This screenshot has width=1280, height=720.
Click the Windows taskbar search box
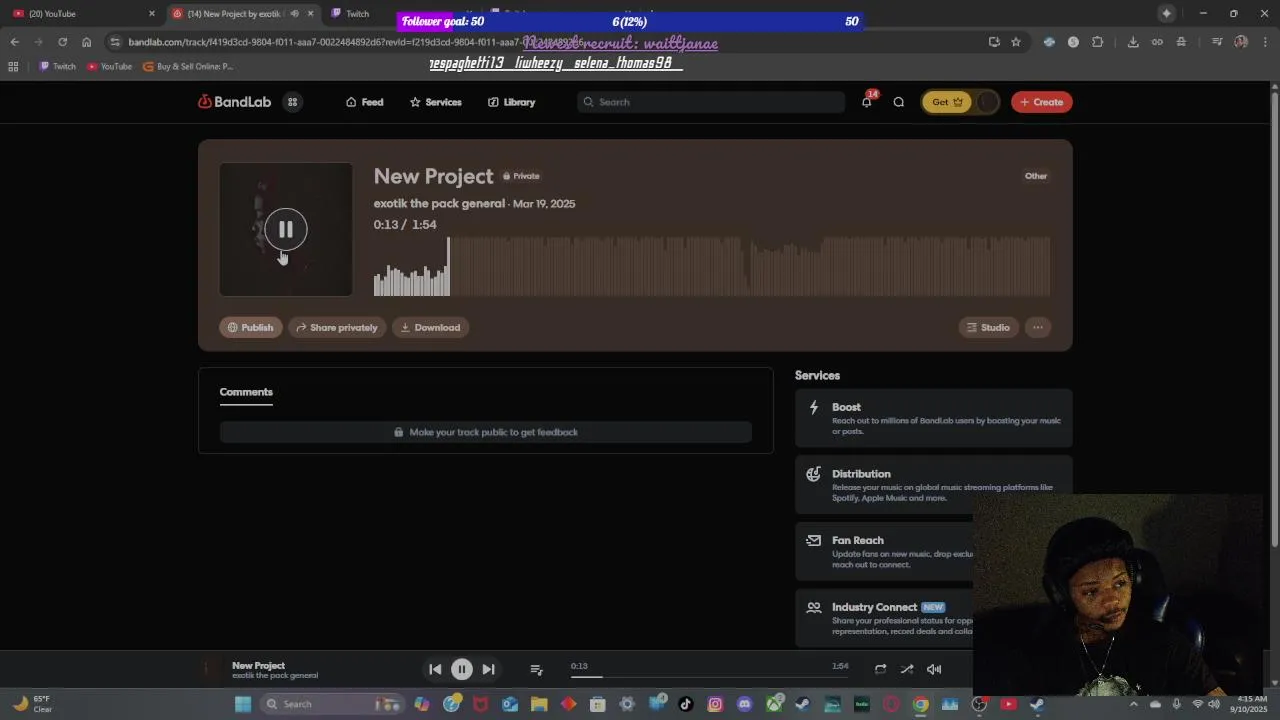pyautogui.click(x=333, y=704)
